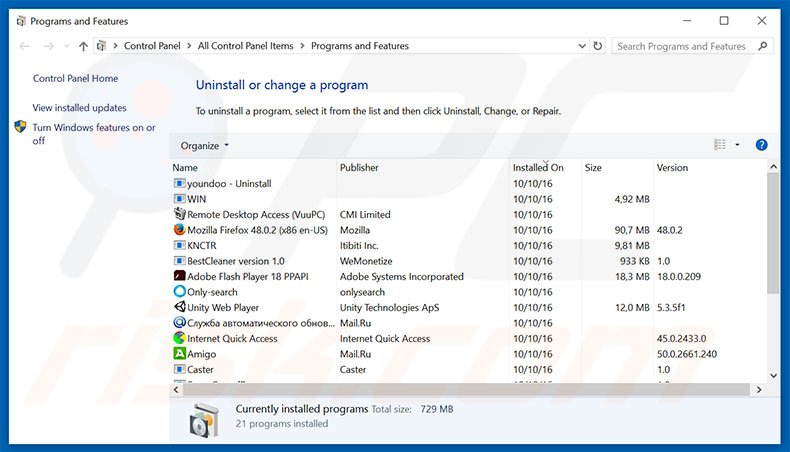This screenshot has width=790, height=452.
Task: Sort by the Name column header
Action: tap(253, 167)
